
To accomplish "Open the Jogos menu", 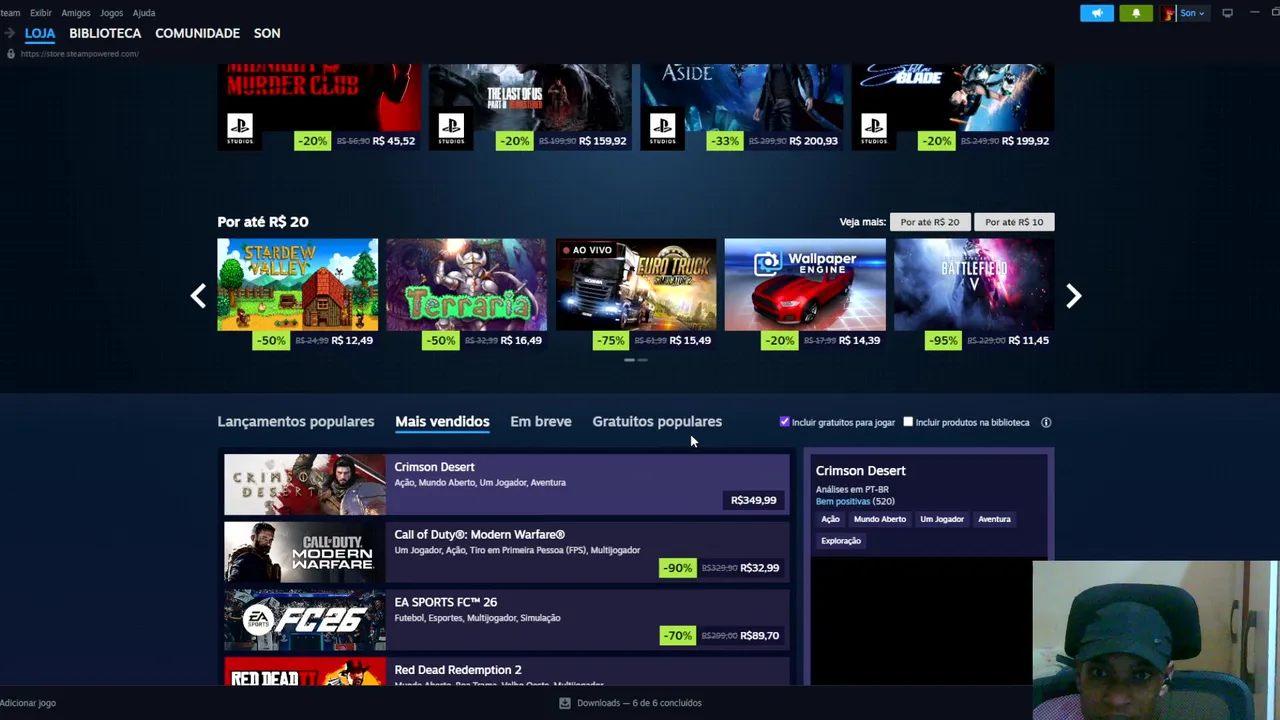I will point(111,13).
